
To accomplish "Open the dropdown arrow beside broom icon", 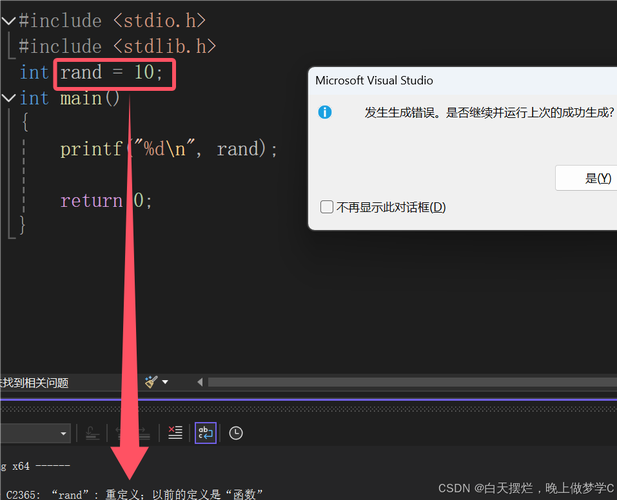I will pyautogui.click(x=165, y=382).
